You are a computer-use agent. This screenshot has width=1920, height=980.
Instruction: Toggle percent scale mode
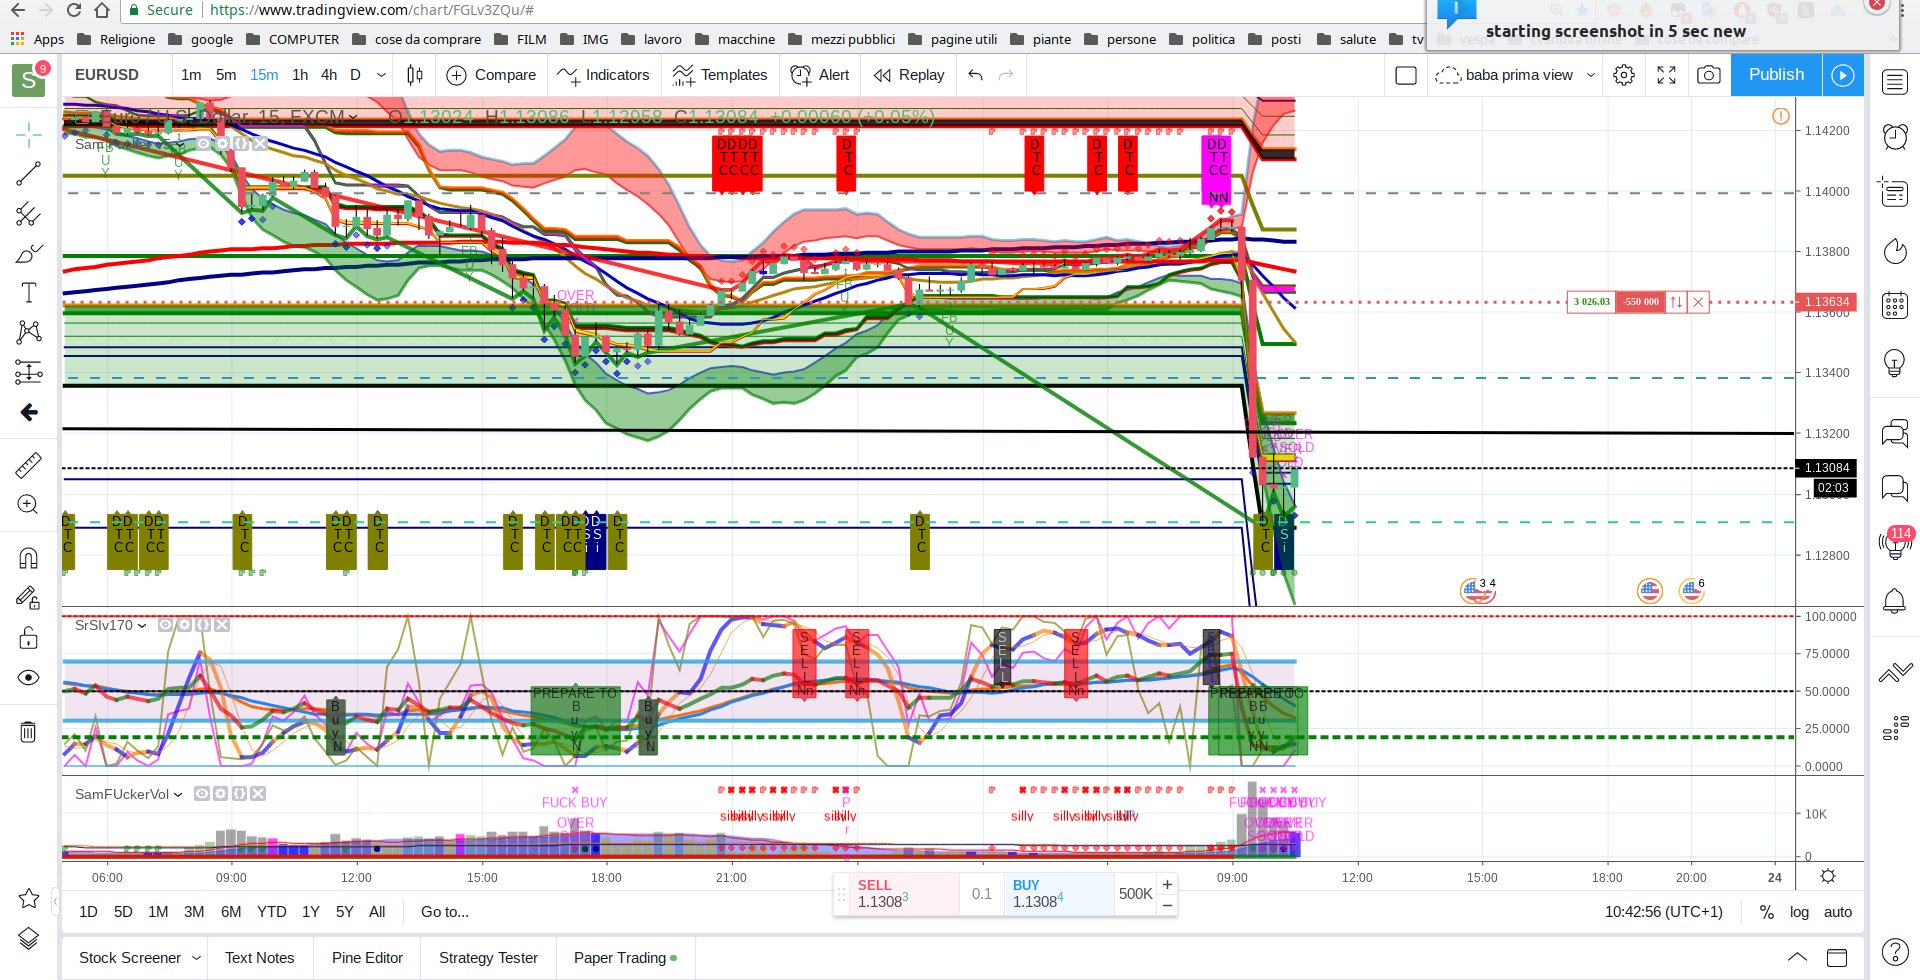pyautogui.click(x=1767, y=912)
